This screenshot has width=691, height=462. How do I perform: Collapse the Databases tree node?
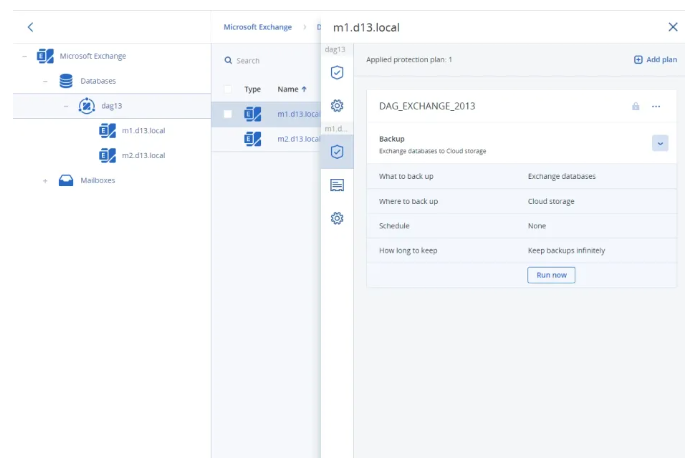[45, 81]
